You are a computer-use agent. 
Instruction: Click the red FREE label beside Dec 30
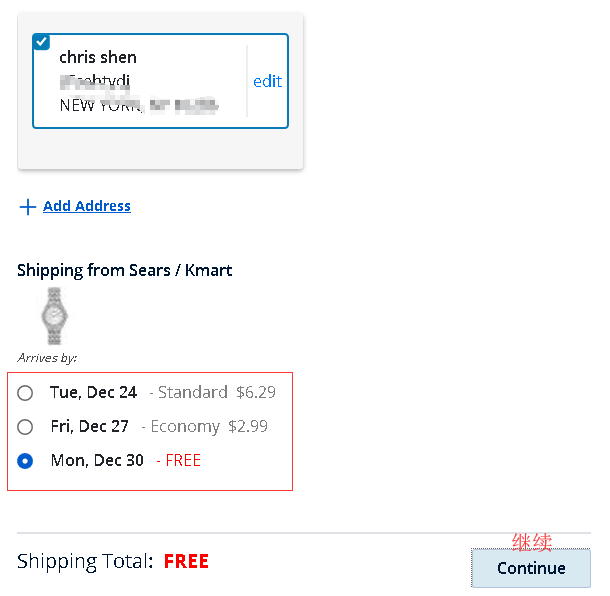point(183,460)
